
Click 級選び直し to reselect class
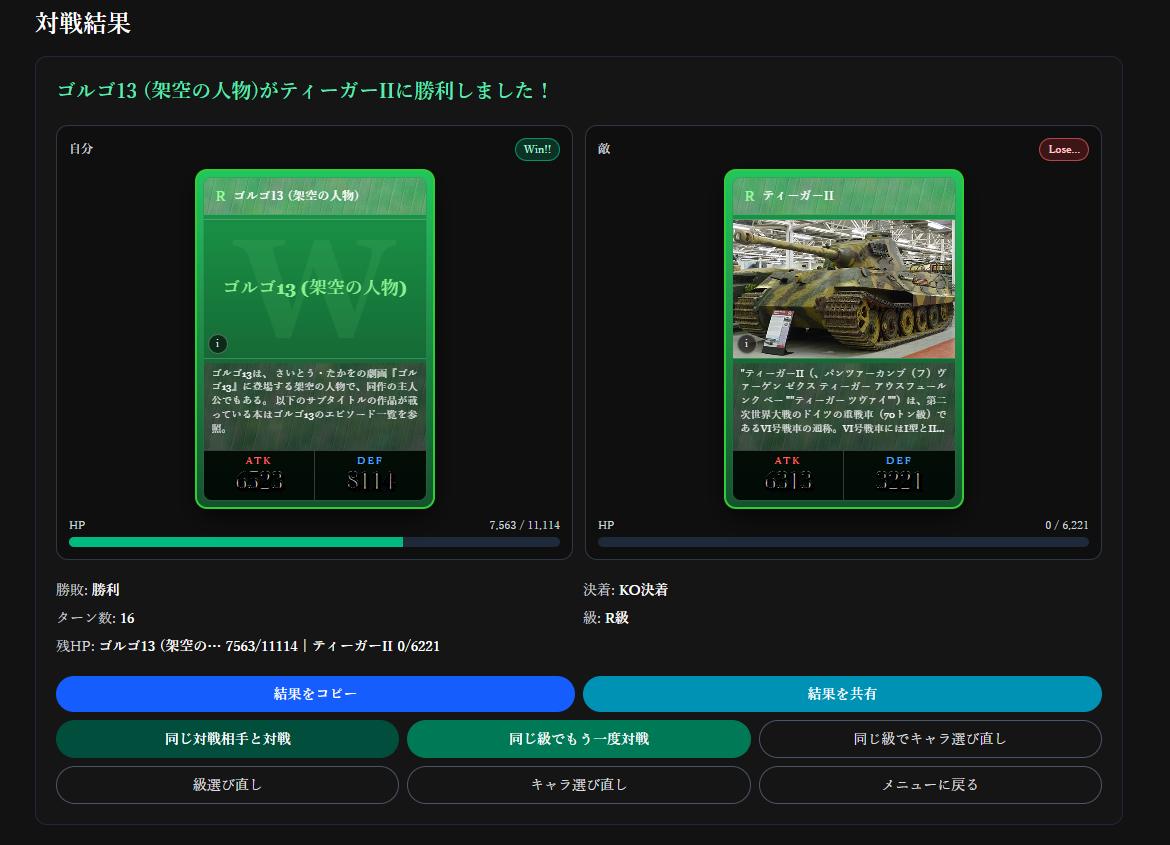(x=227, y=785)
